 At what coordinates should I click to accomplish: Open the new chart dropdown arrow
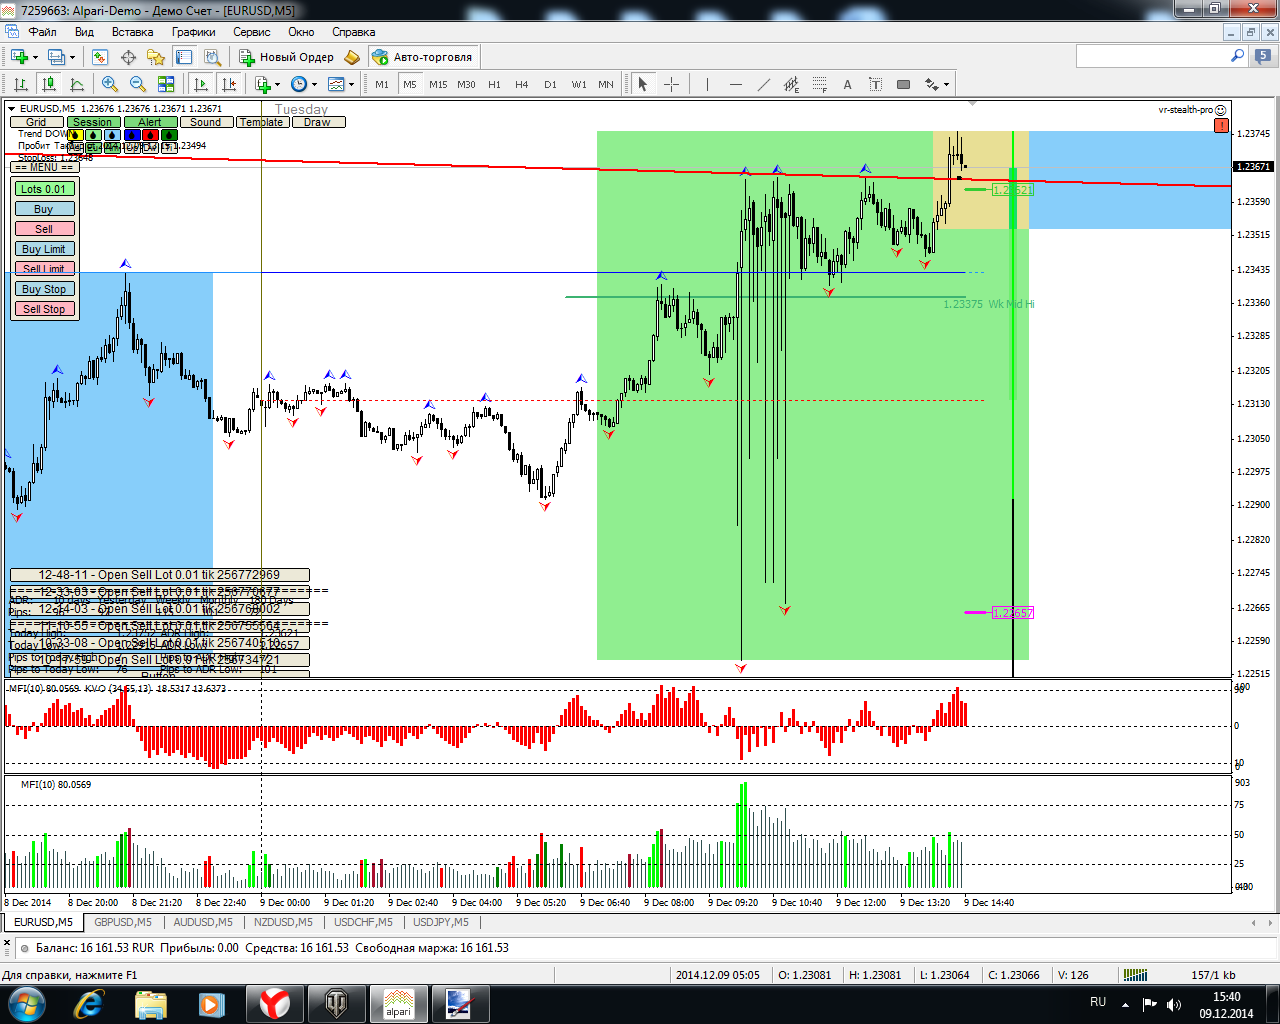(x=35, y=57)
